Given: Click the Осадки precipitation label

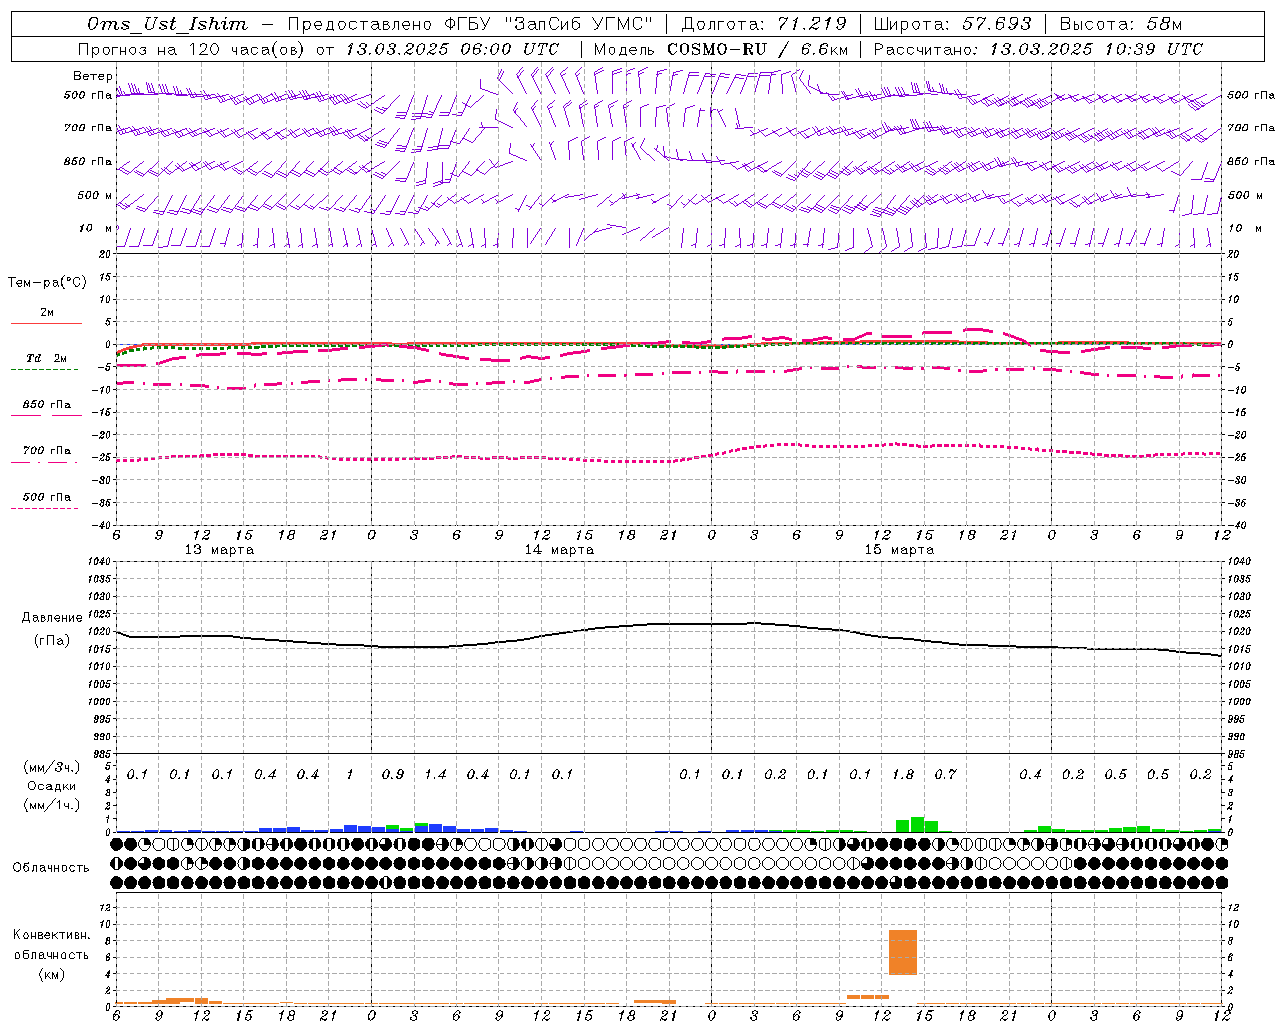Looking at the screenshot, I should point(52,786).
